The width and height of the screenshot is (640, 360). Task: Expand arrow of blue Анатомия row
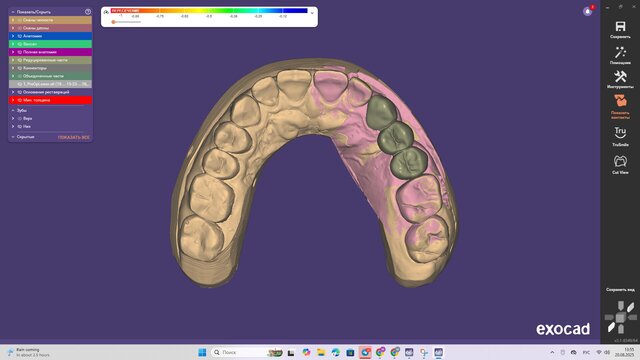13,36
